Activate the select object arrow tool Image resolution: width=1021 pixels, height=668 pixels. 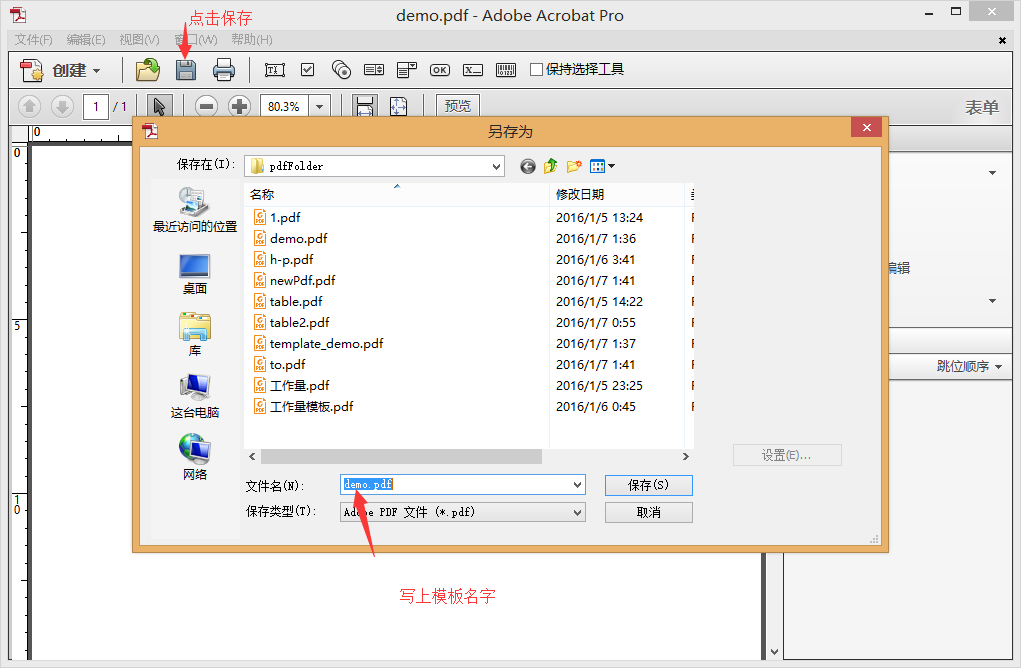pyautogui.click(x=159, y=106)
